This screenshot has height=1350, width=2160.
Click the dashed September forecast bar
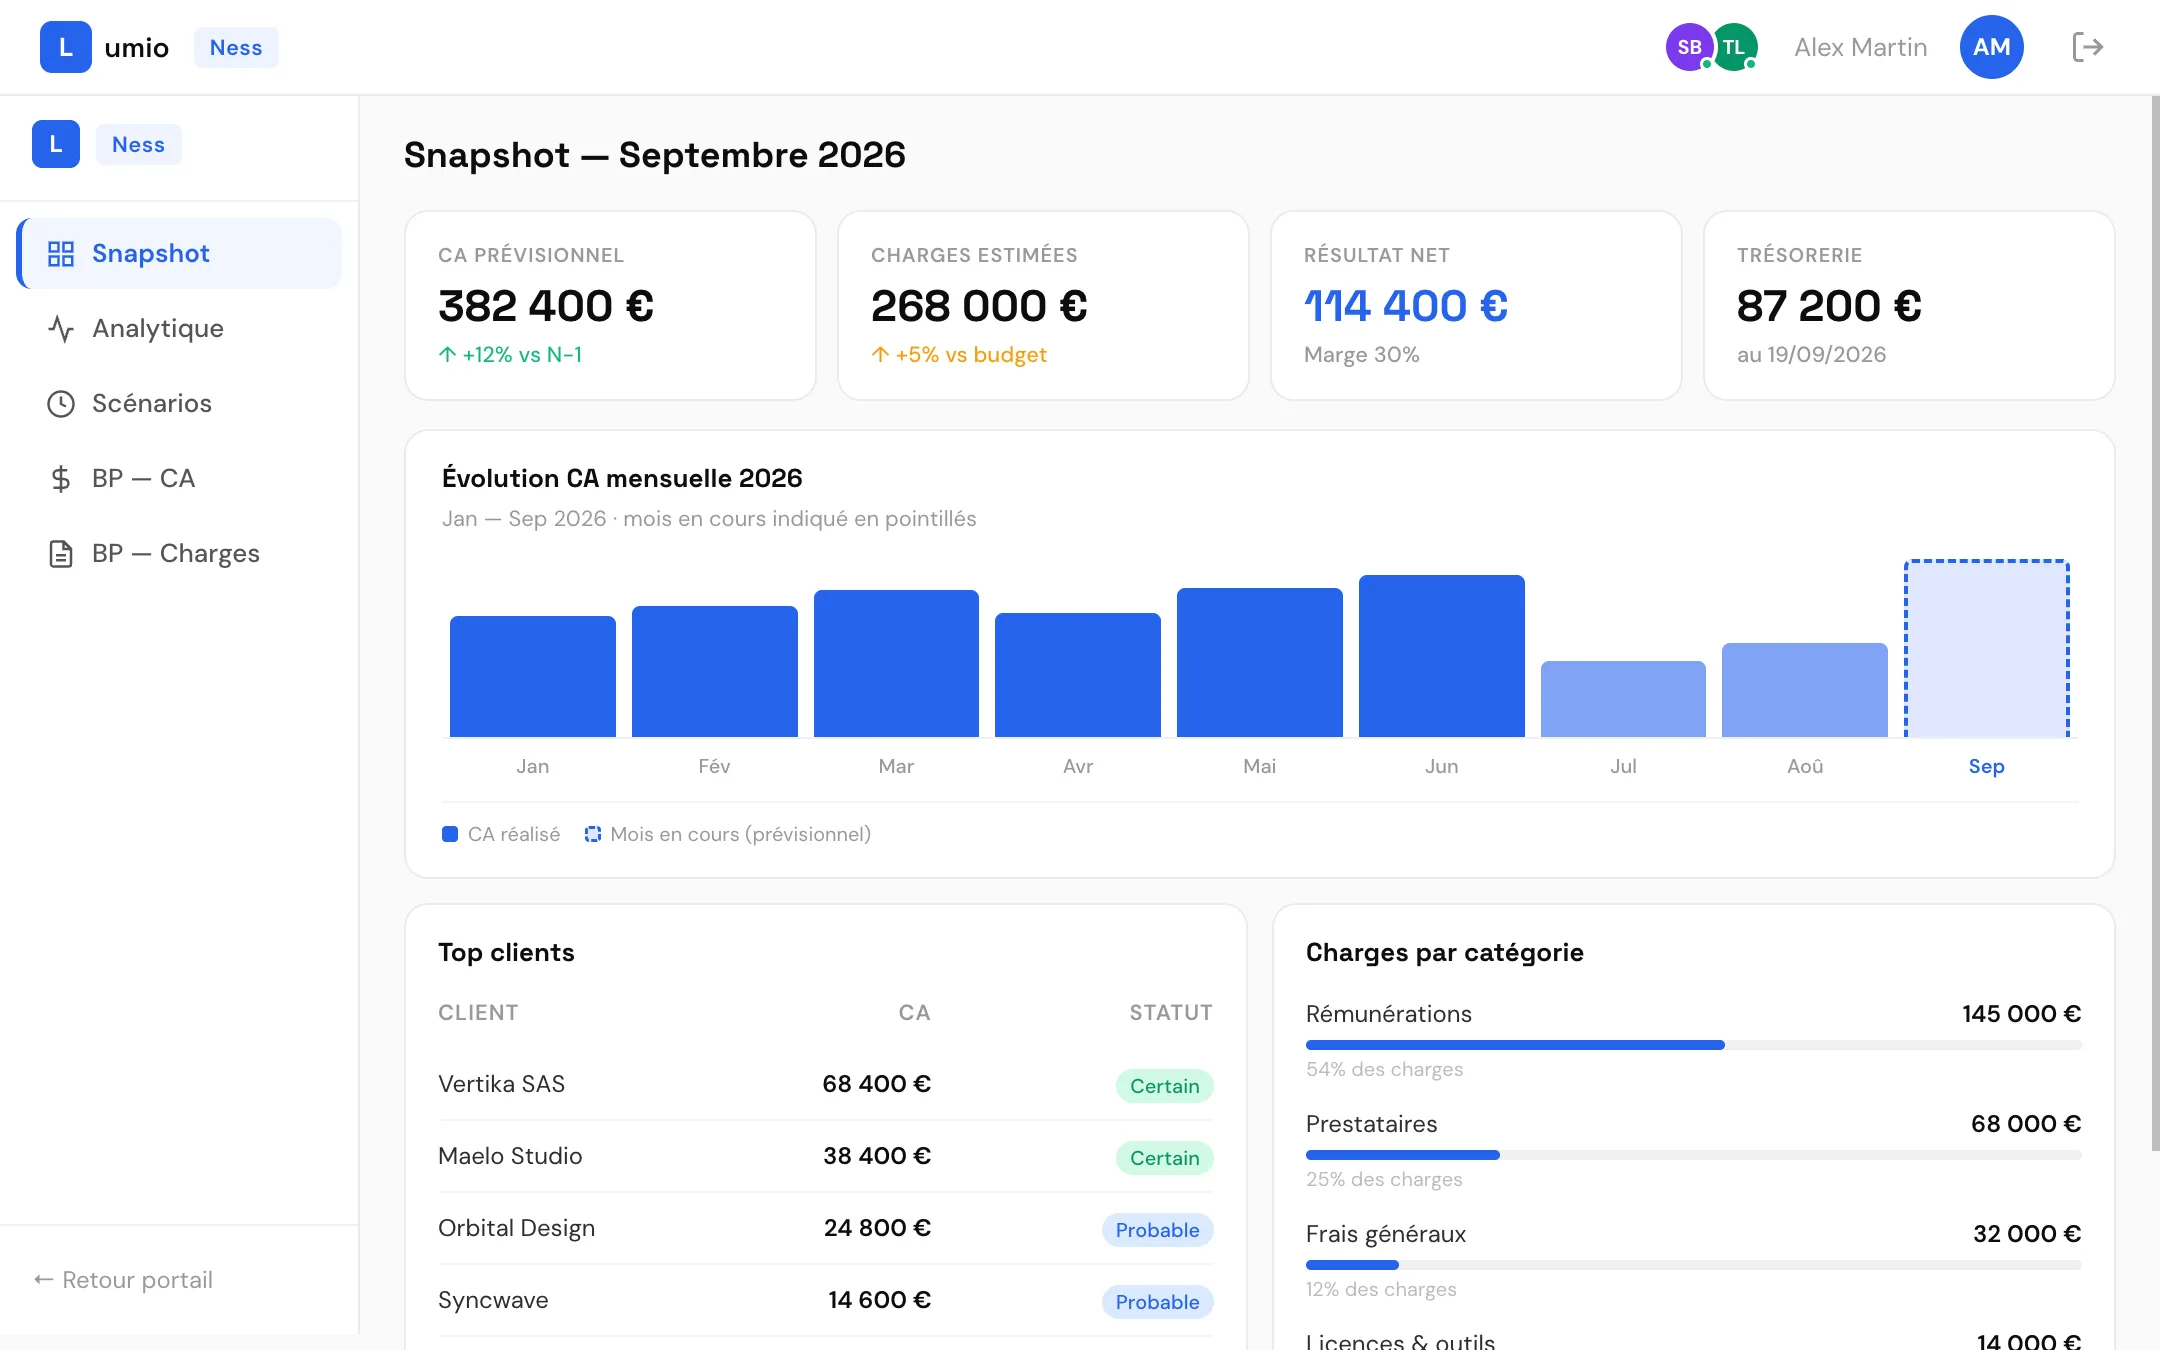pos(1986,649)
